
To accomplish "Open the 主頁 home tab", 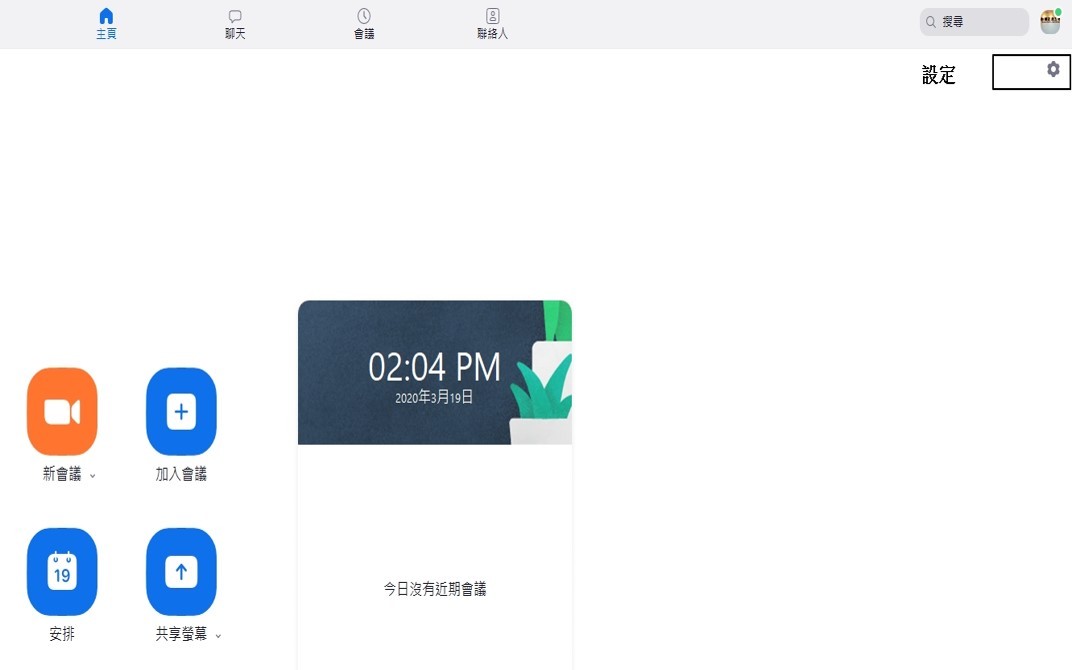I will (106, 24).
